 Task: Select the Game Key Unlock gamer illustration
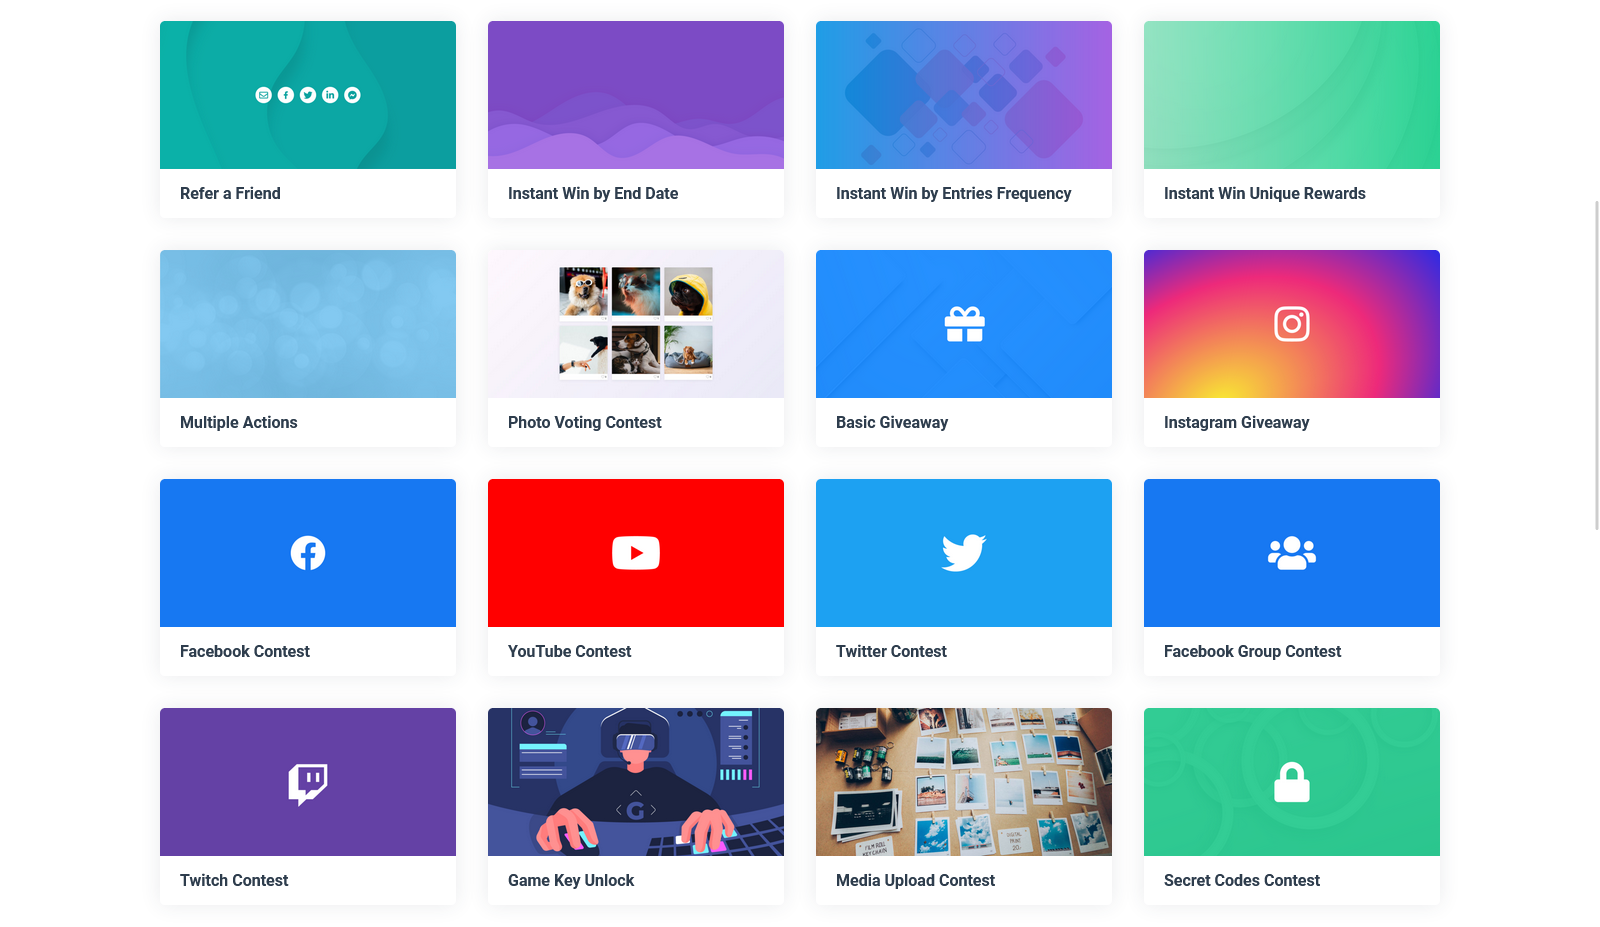click(636, 782)
